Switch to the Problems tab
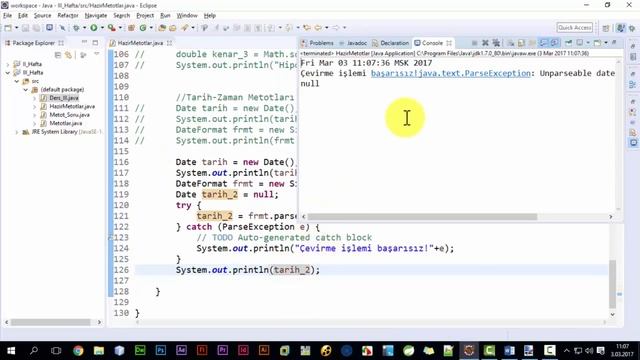Viewport: 640px width, 360px height. [318, 43]
